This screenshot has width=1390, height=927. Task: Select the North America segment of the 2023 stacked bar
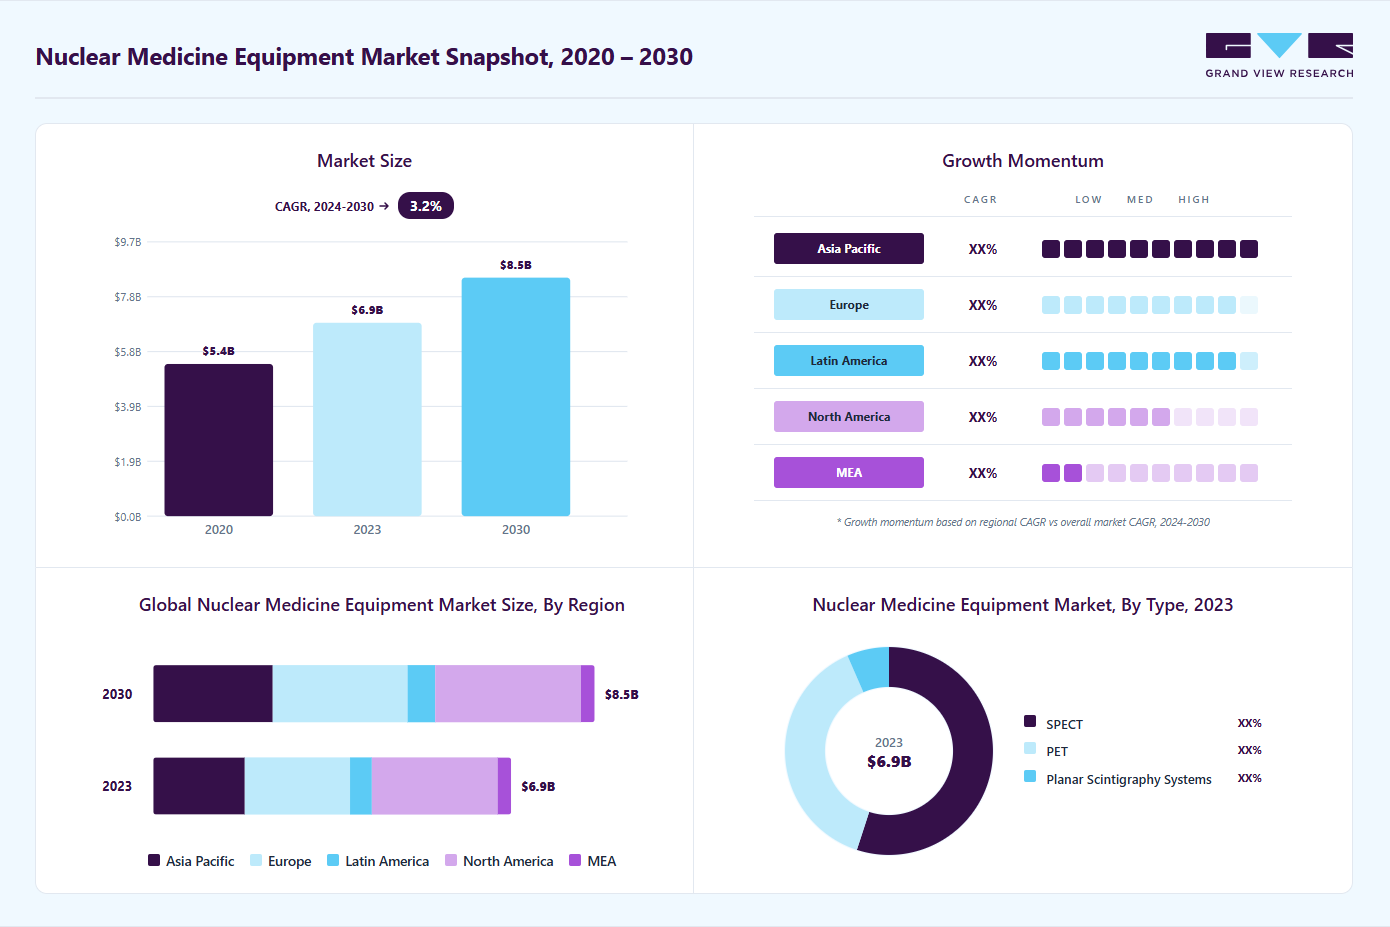tap(434, 786)
